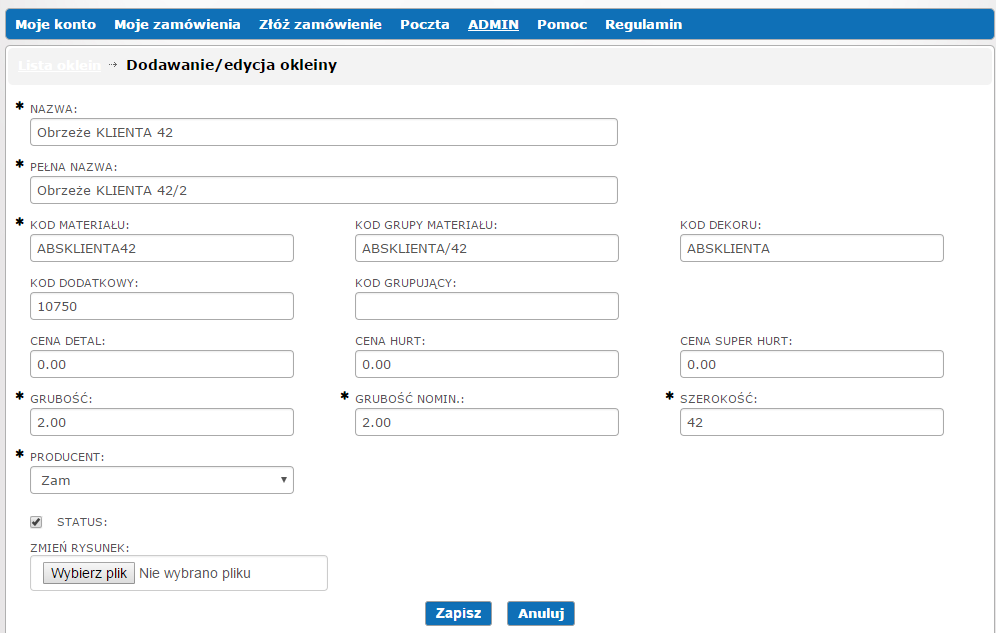Open Pomoc in the top bar
This screenshot has width=996, height=633.
coord(562,24)
